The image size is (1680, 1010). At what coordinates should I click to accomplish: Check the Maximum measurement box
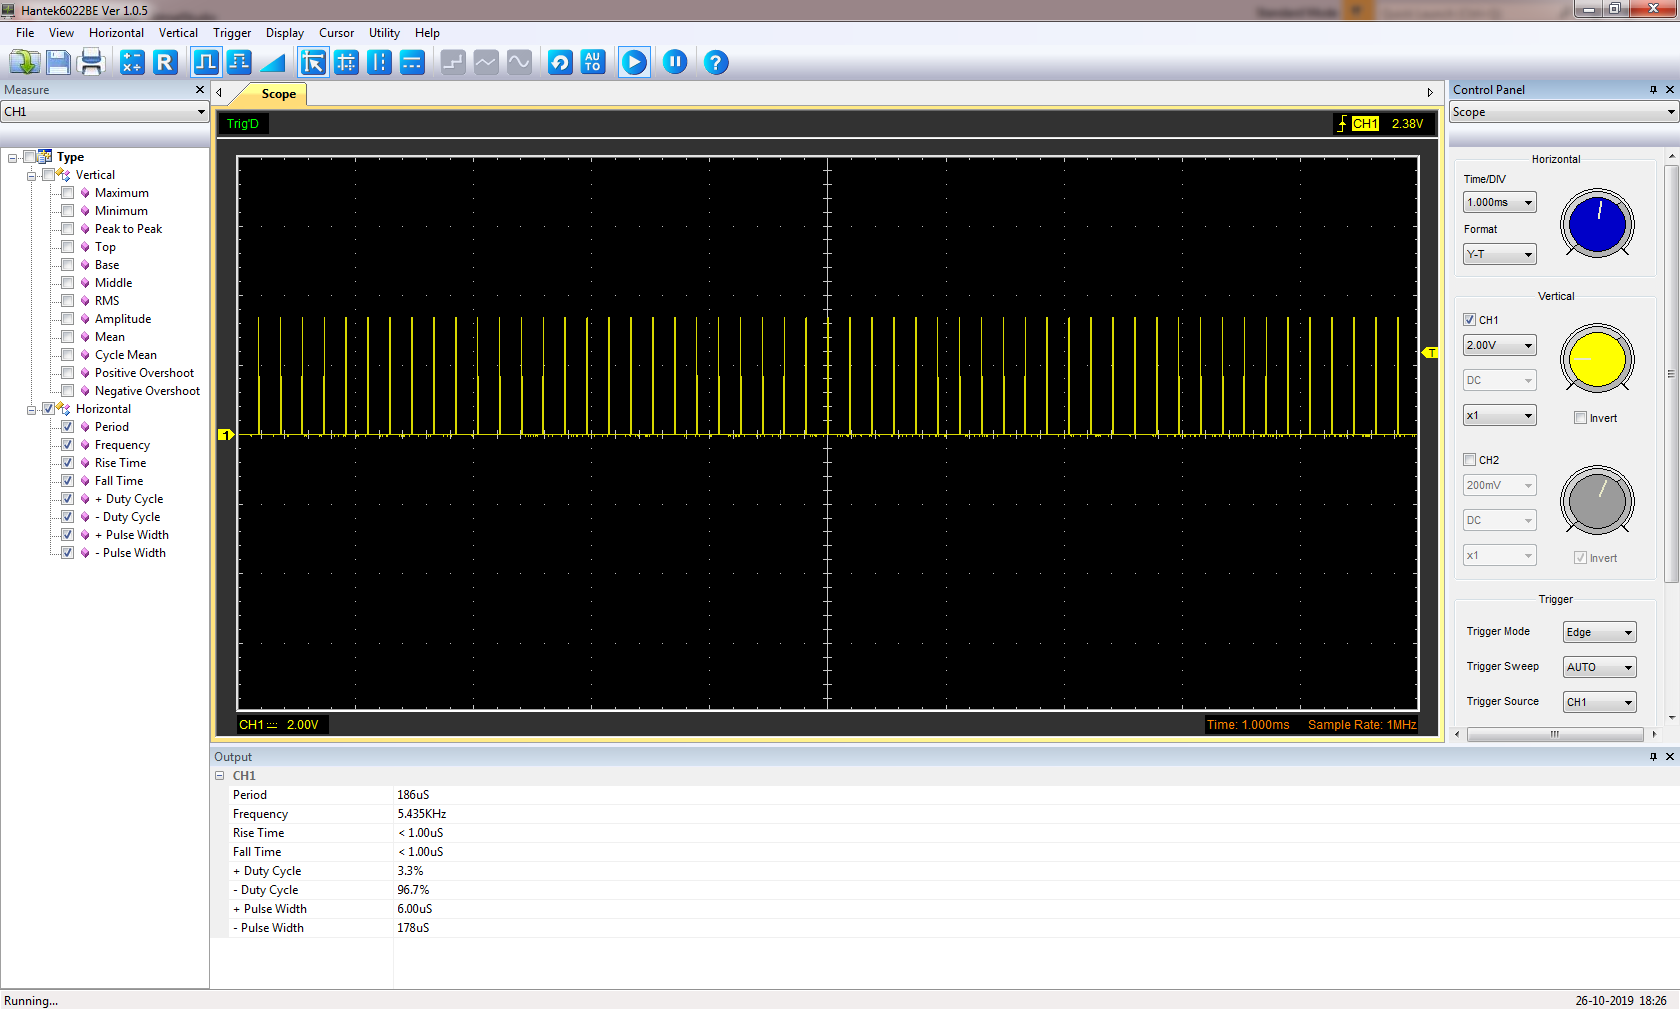(x=67, y=193)
